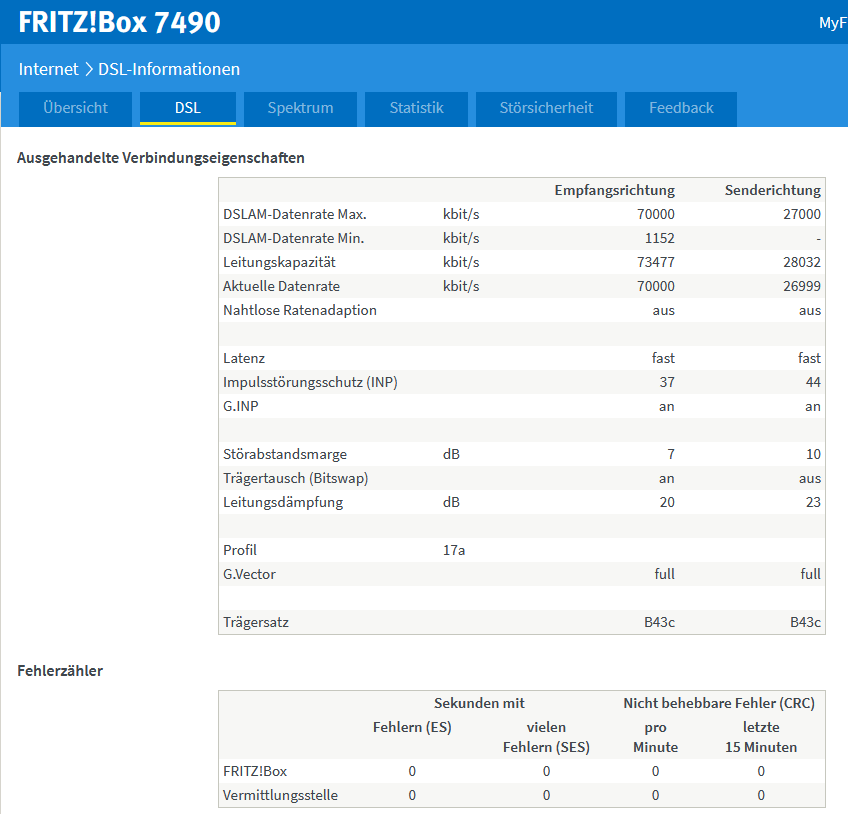
Task: Click the Störabstandsmarge row label
Action: point(284,454)
